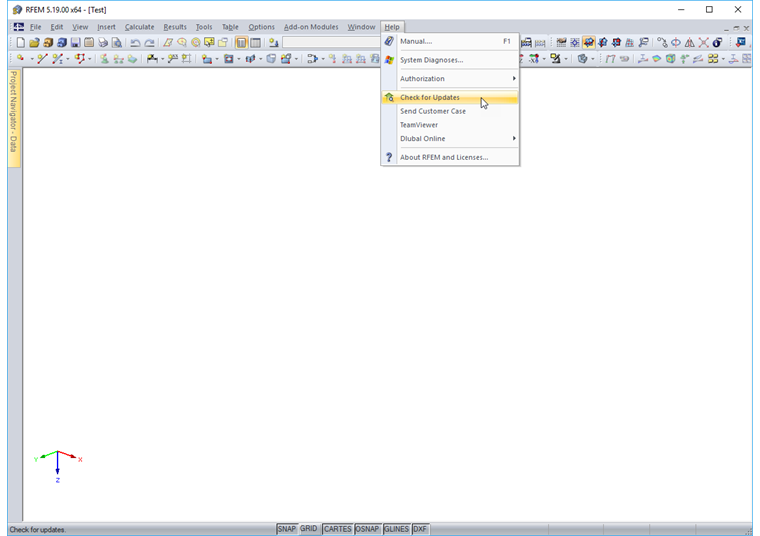This screenshot has height=536, width=760.
Task: Open Project Navigator - Data side tab
Action: [x=14, y=118]
